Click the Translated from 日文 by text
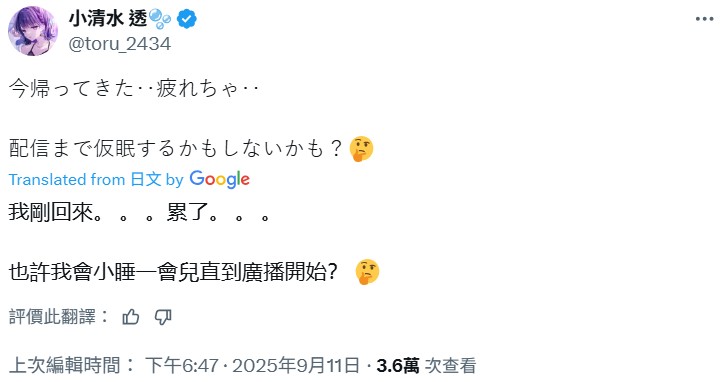 coord(96,179)
